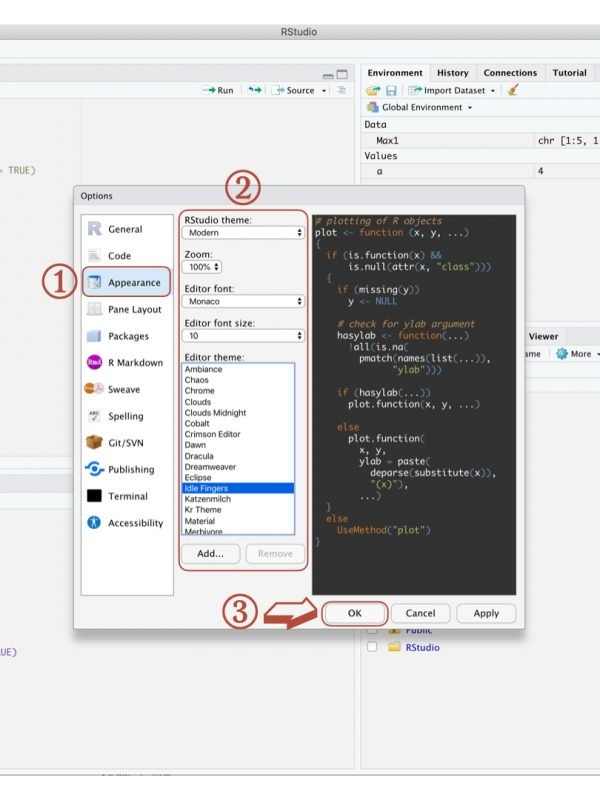The image size is (600, 800).
Task: Click the Add... button for editor themes
Action: tap(210, 553)
